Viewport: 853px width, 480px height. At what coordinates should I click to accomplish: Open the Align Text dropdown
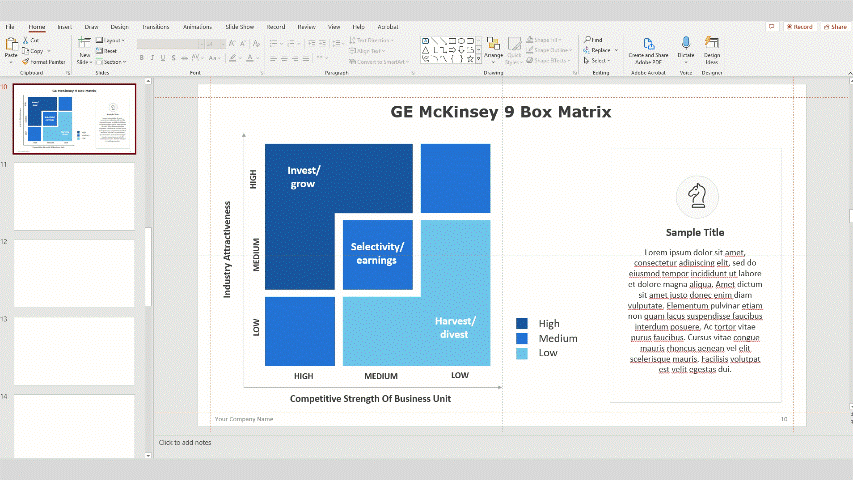[368, 51]
